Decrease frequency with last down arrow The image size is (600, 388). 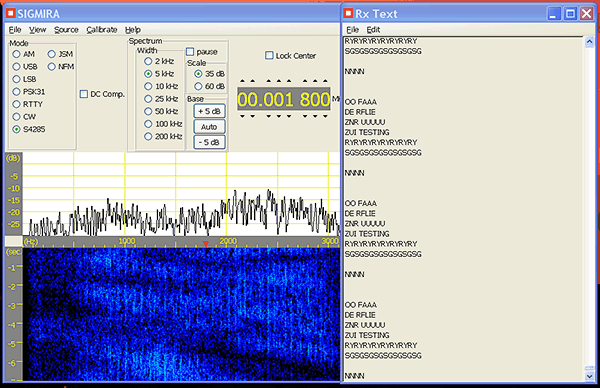click(325, 116)
